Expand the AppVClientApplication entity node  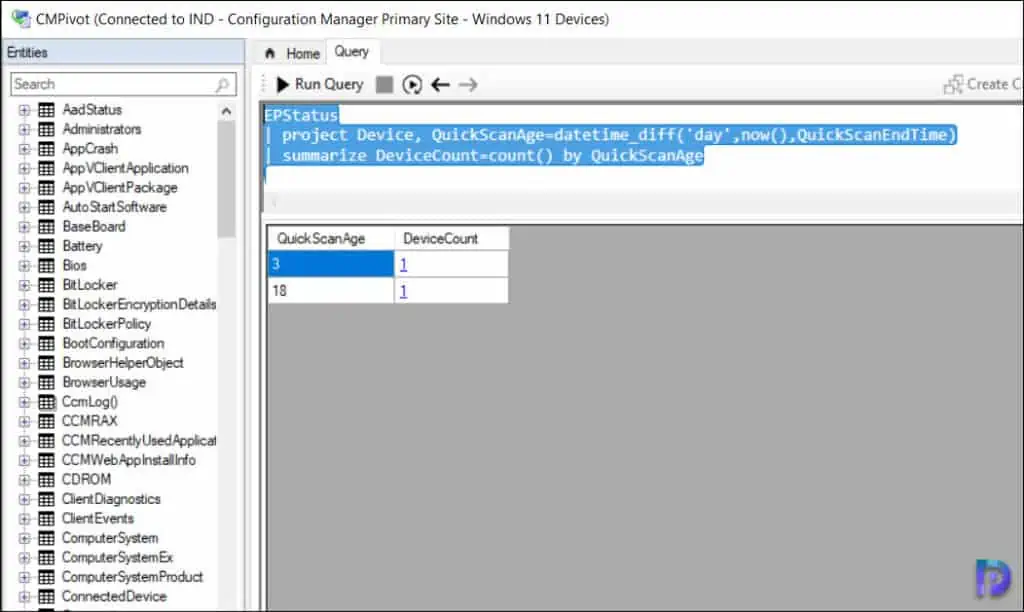[x=24, y=169]
